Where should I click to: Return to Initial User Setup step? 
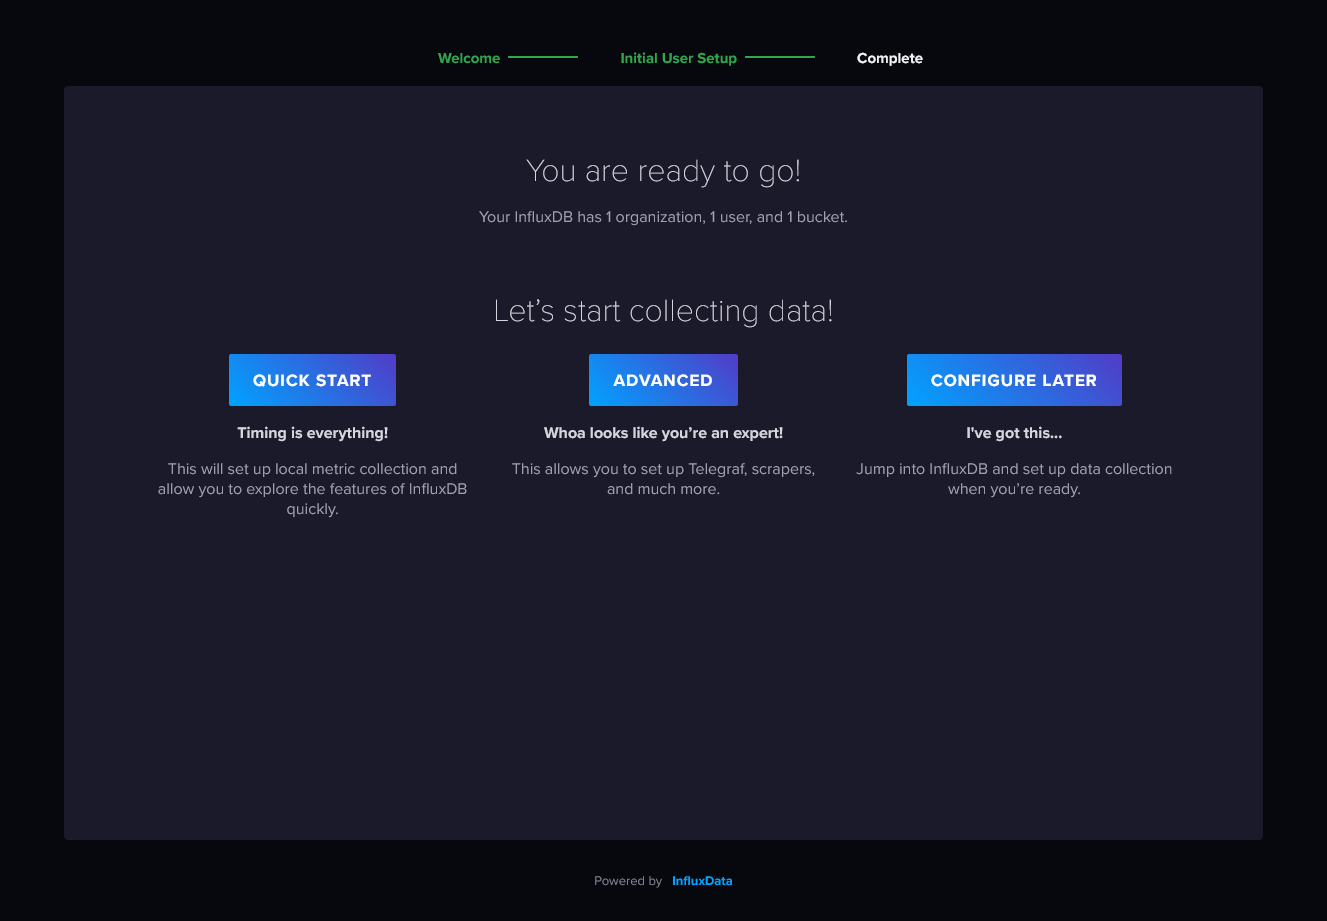click(x=678, y=58)
